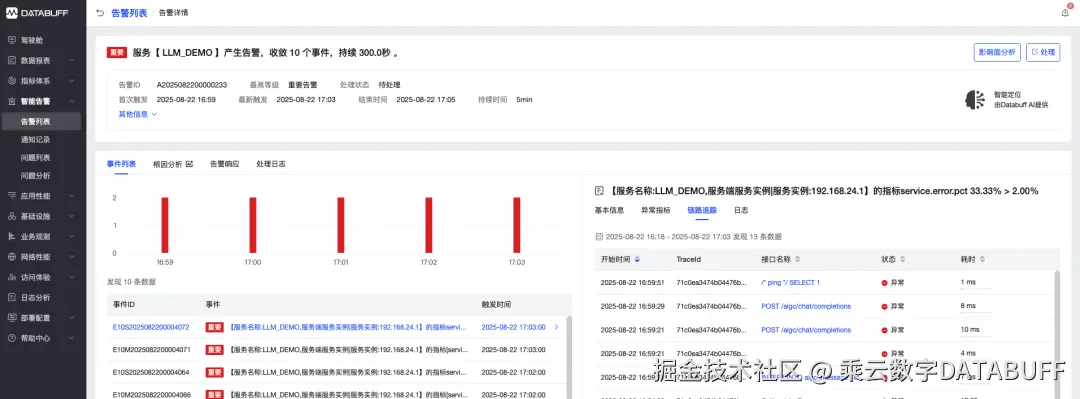This screenshot has width=1080, height=399.
Task: Click the 基础设施 sidebar icon
Action: point(12,216)
